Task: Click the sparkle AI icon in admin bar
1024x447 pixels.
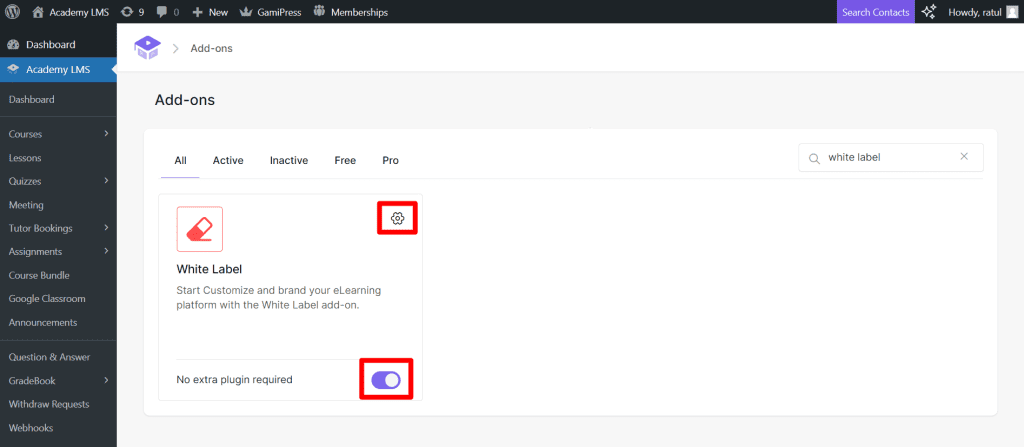Action: pyautogui.click(x=929, y=12)
